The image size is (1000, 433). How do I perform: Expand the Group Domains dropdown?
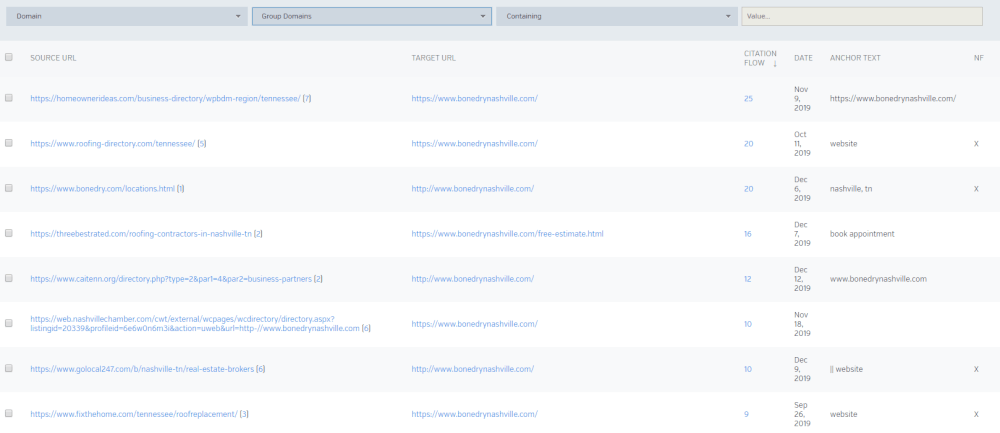tap(371, 16)
